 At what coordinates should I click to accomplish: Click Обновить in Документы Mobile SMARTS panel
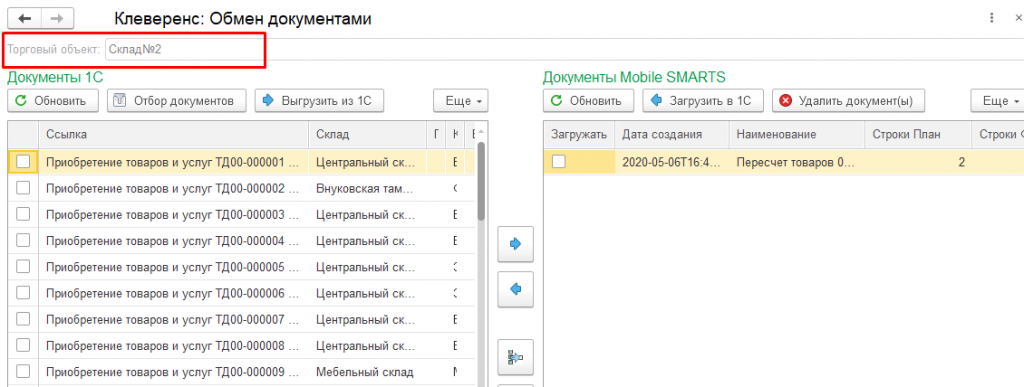(x=588, y=101)
